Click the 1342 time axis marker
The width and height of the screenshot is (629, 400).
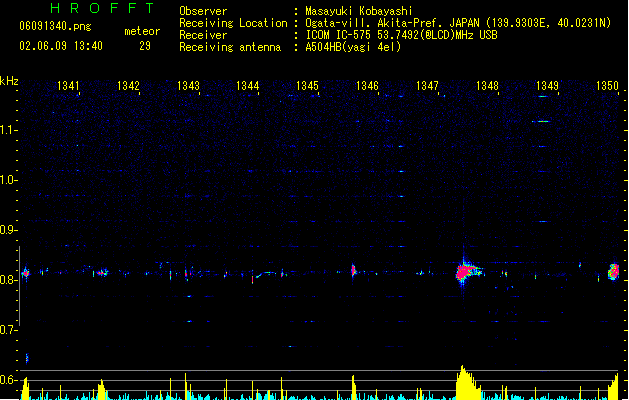128,85
